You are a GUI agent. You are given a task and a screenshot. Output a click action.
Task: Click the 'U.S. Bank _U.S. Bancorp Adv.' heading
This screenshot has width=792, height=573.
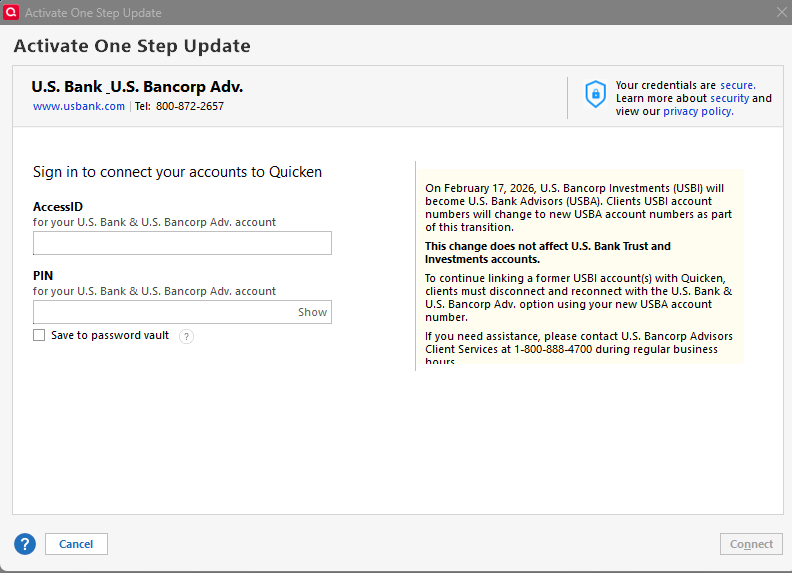137,87
